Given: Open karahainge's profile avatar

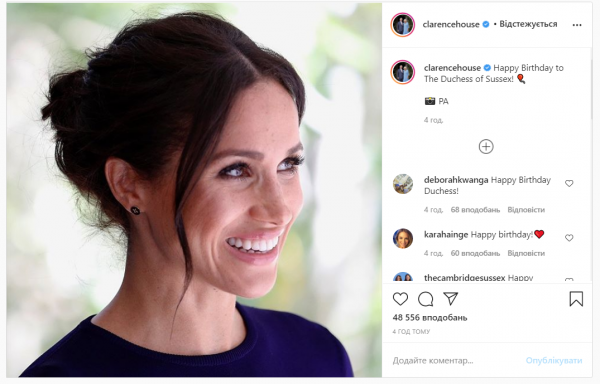Looking at the screenshot, I should point(403,238).
